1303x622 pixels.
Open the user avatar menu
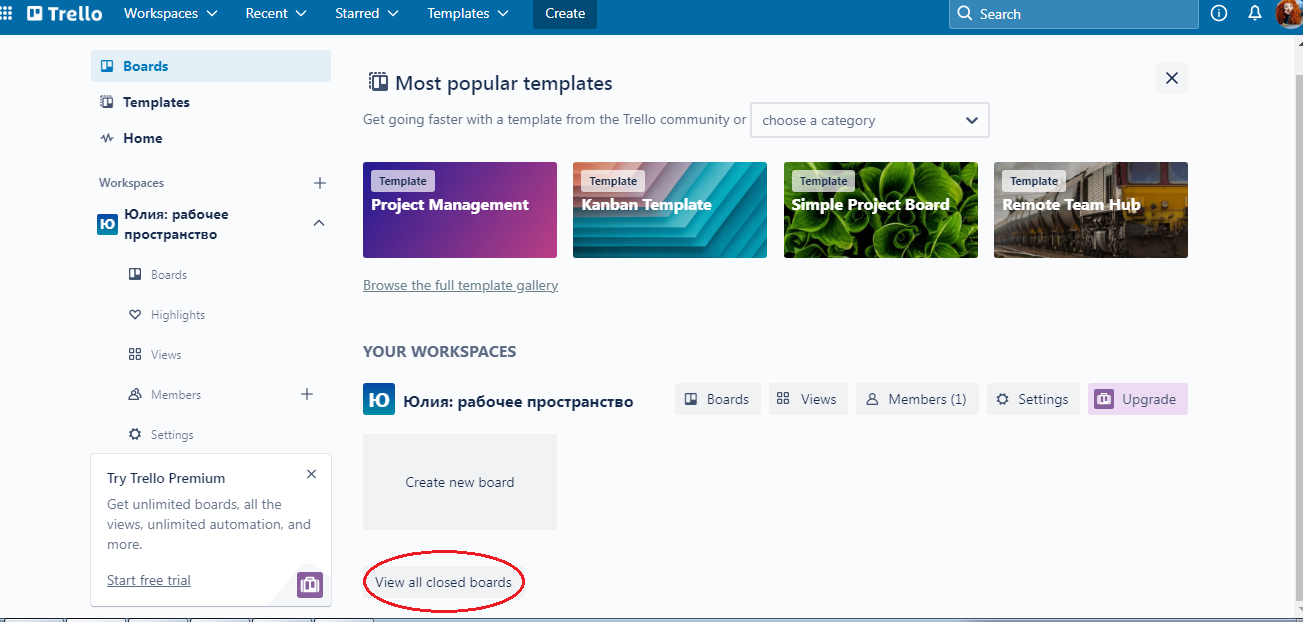point(1290,14)
